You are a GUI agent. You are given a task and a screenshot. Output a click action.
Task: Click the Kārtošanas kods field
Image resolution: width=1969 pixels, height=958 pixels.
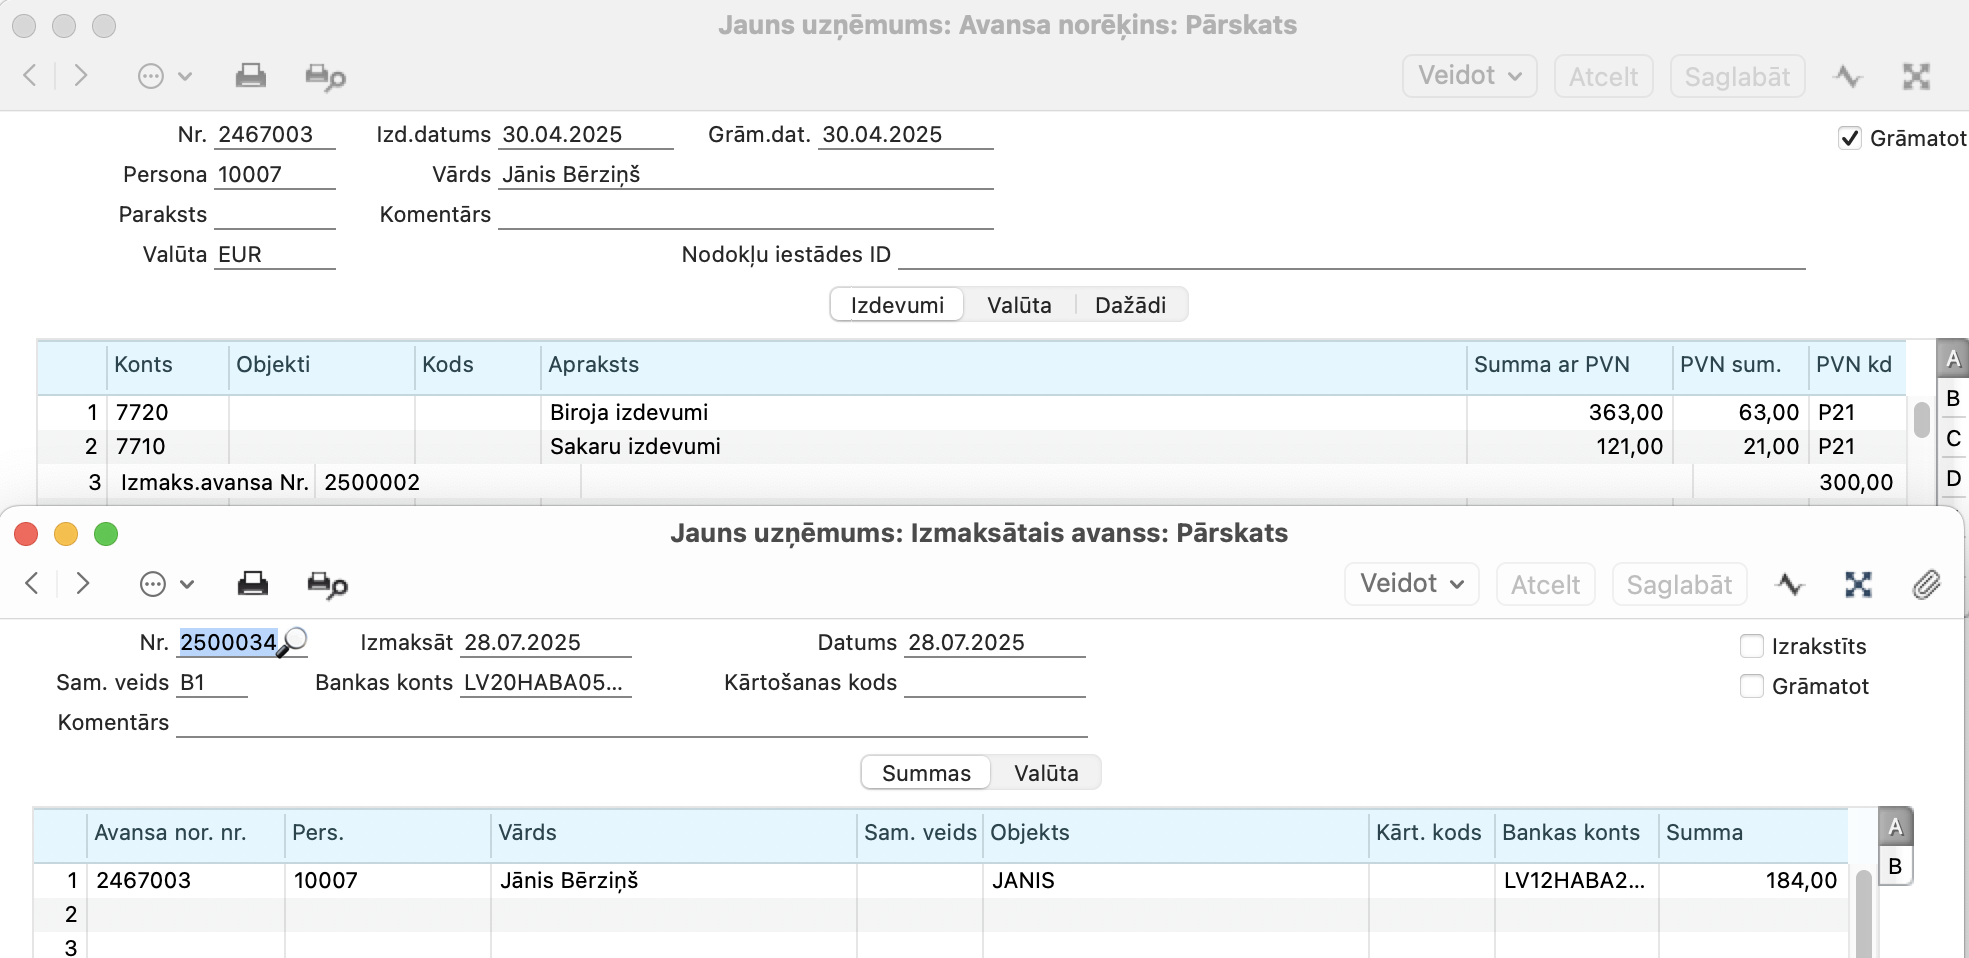[995, 682]
